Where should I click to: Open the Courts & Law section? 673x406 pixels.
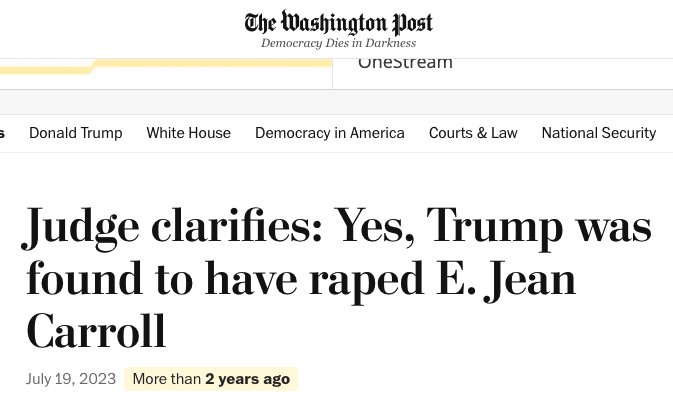coord(473,133)
